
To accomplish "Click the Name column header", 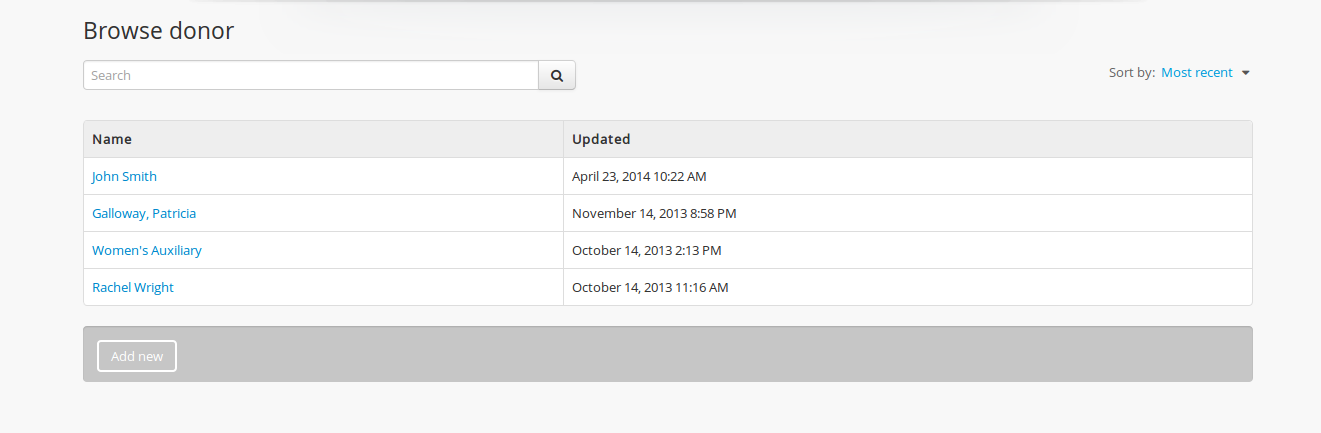I will pos(112,139).
